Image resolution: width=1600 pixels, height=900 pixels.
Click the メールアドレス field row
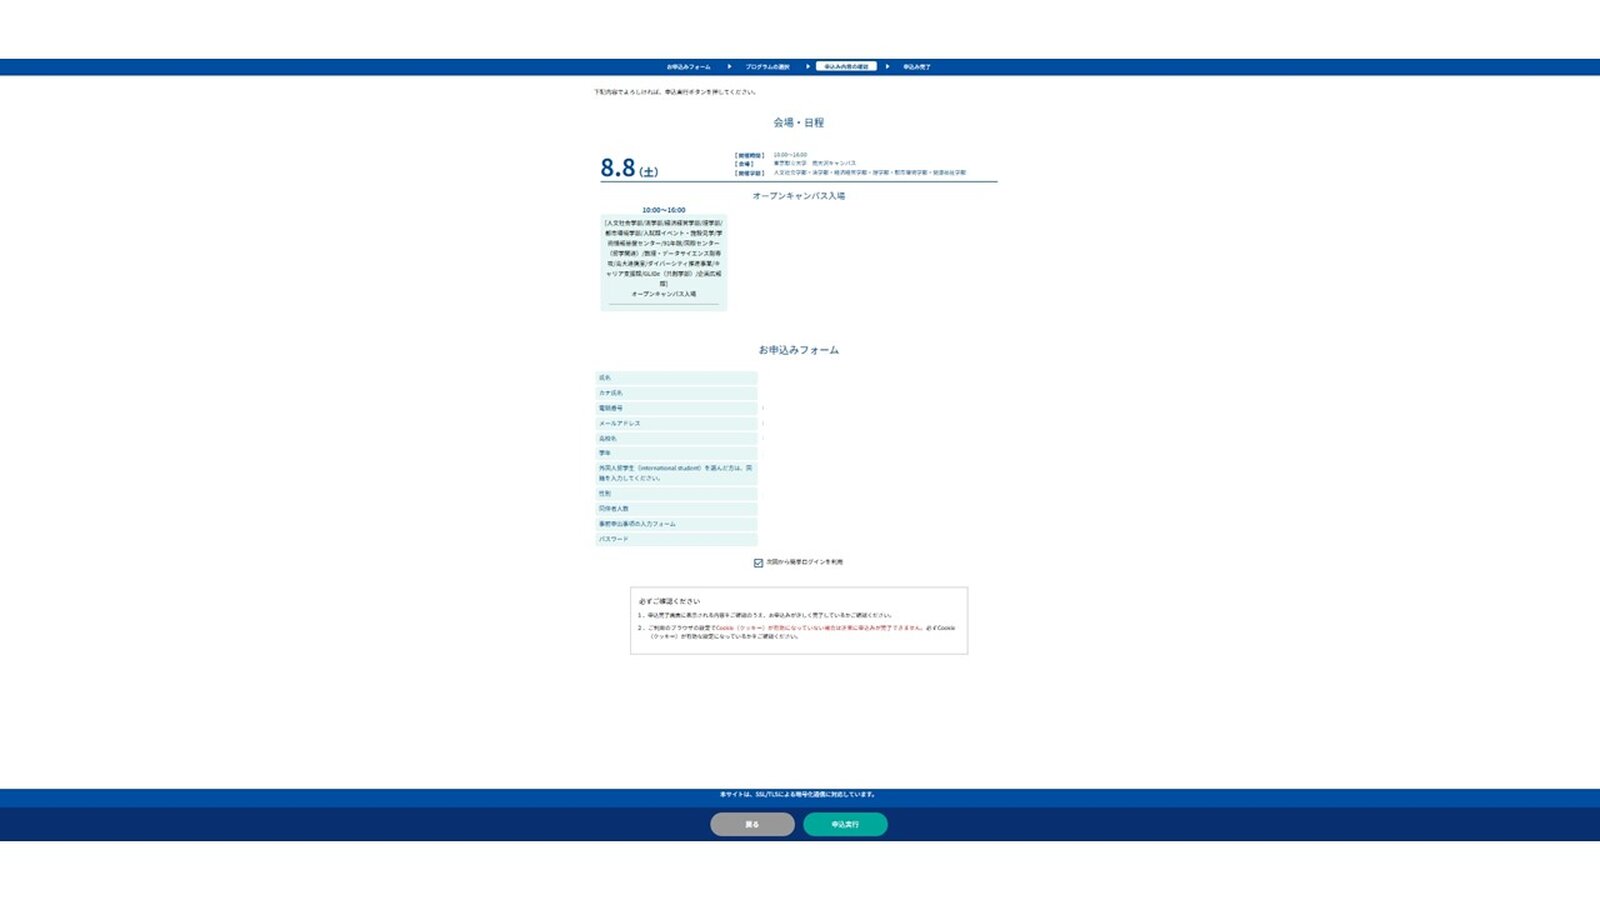coord(676,424)
